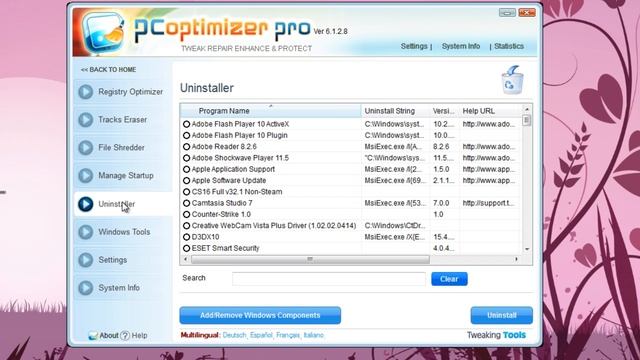Click the list's scroll up arrow
640x360 pixels.
527,109
